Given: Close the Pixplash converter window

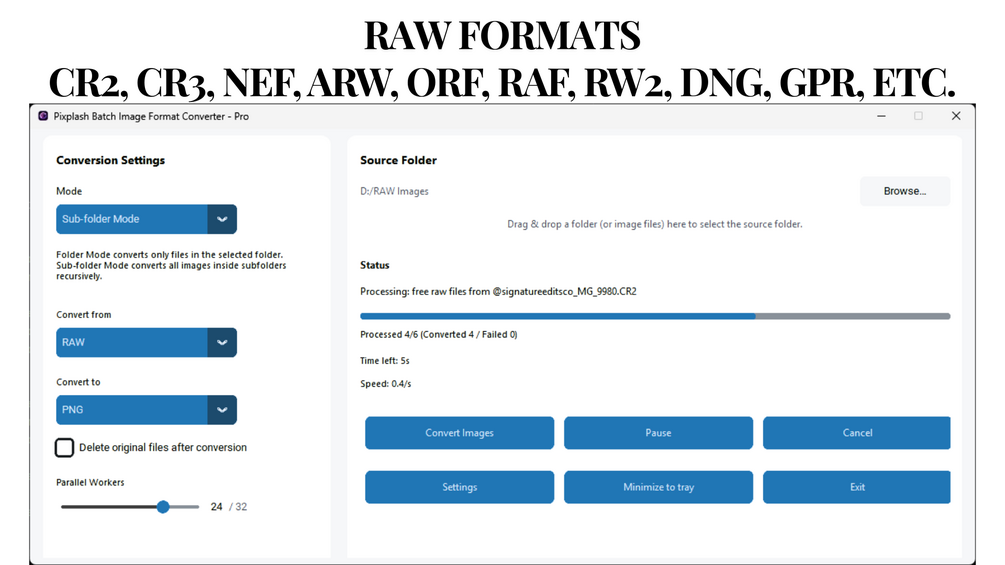Looking at the screenshot, I should (956, 116).
